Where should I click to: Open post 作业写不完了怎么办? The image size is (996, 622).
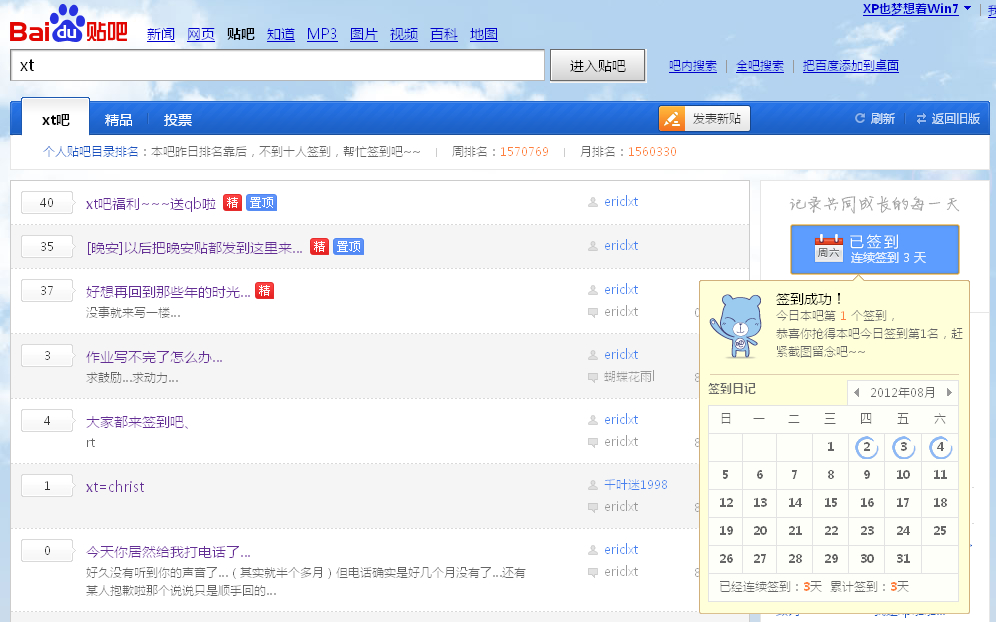tap(154, 357)
